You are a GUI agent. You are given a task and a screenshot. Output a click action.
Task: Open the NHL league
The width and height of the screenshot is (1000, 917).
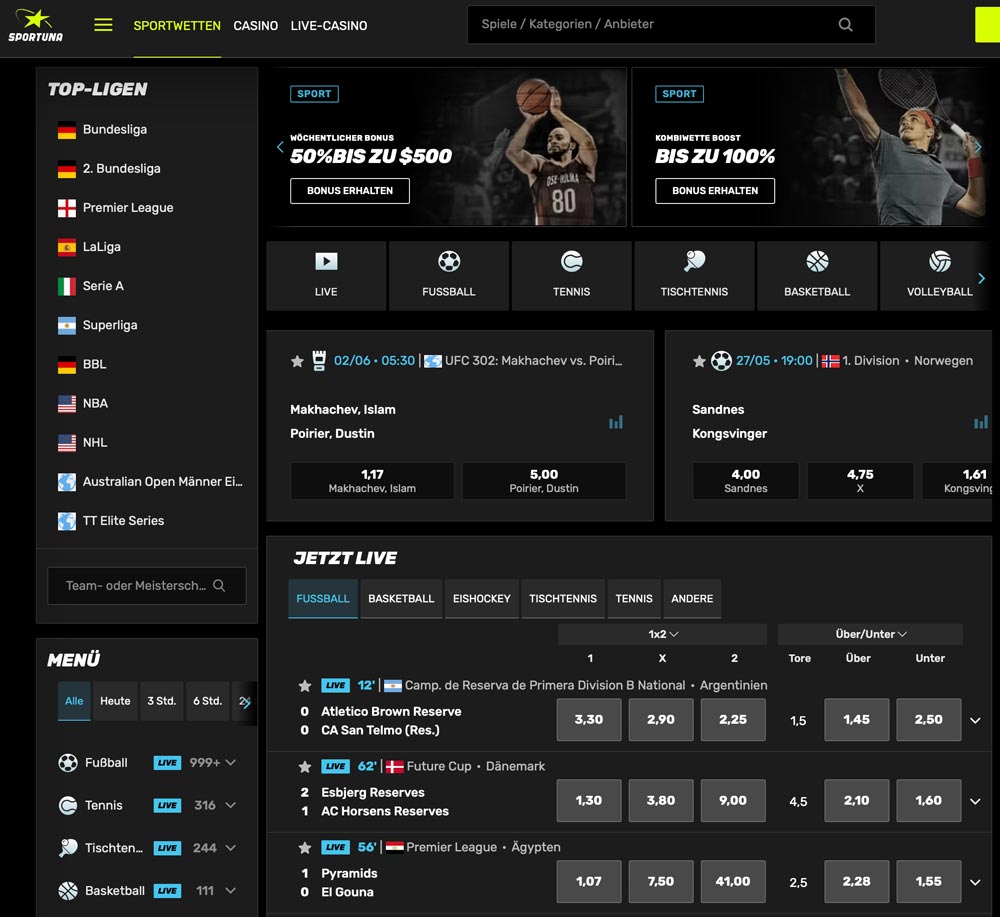point(94,442)
